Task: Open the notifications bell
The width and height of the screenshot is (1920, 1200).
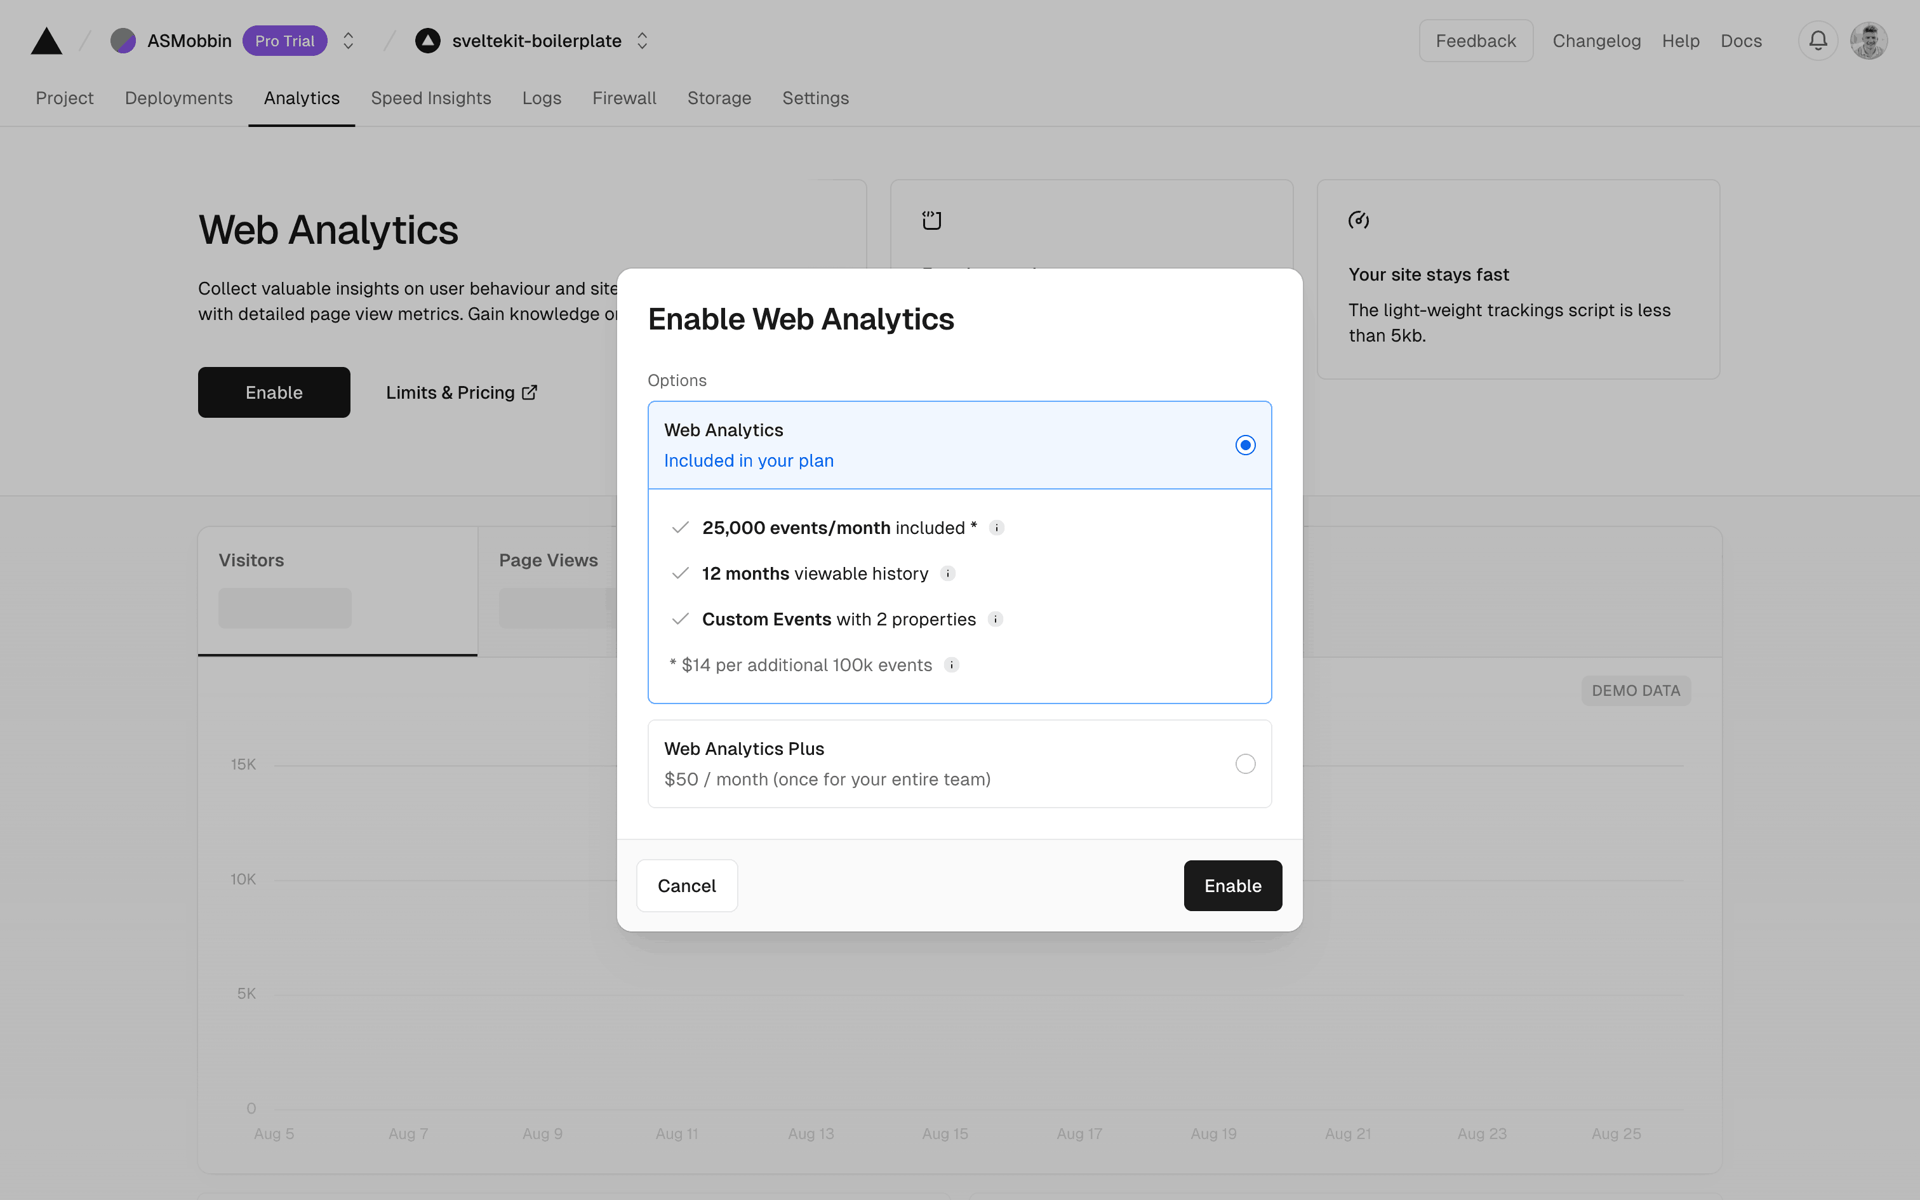Action: coord(1818,41)
